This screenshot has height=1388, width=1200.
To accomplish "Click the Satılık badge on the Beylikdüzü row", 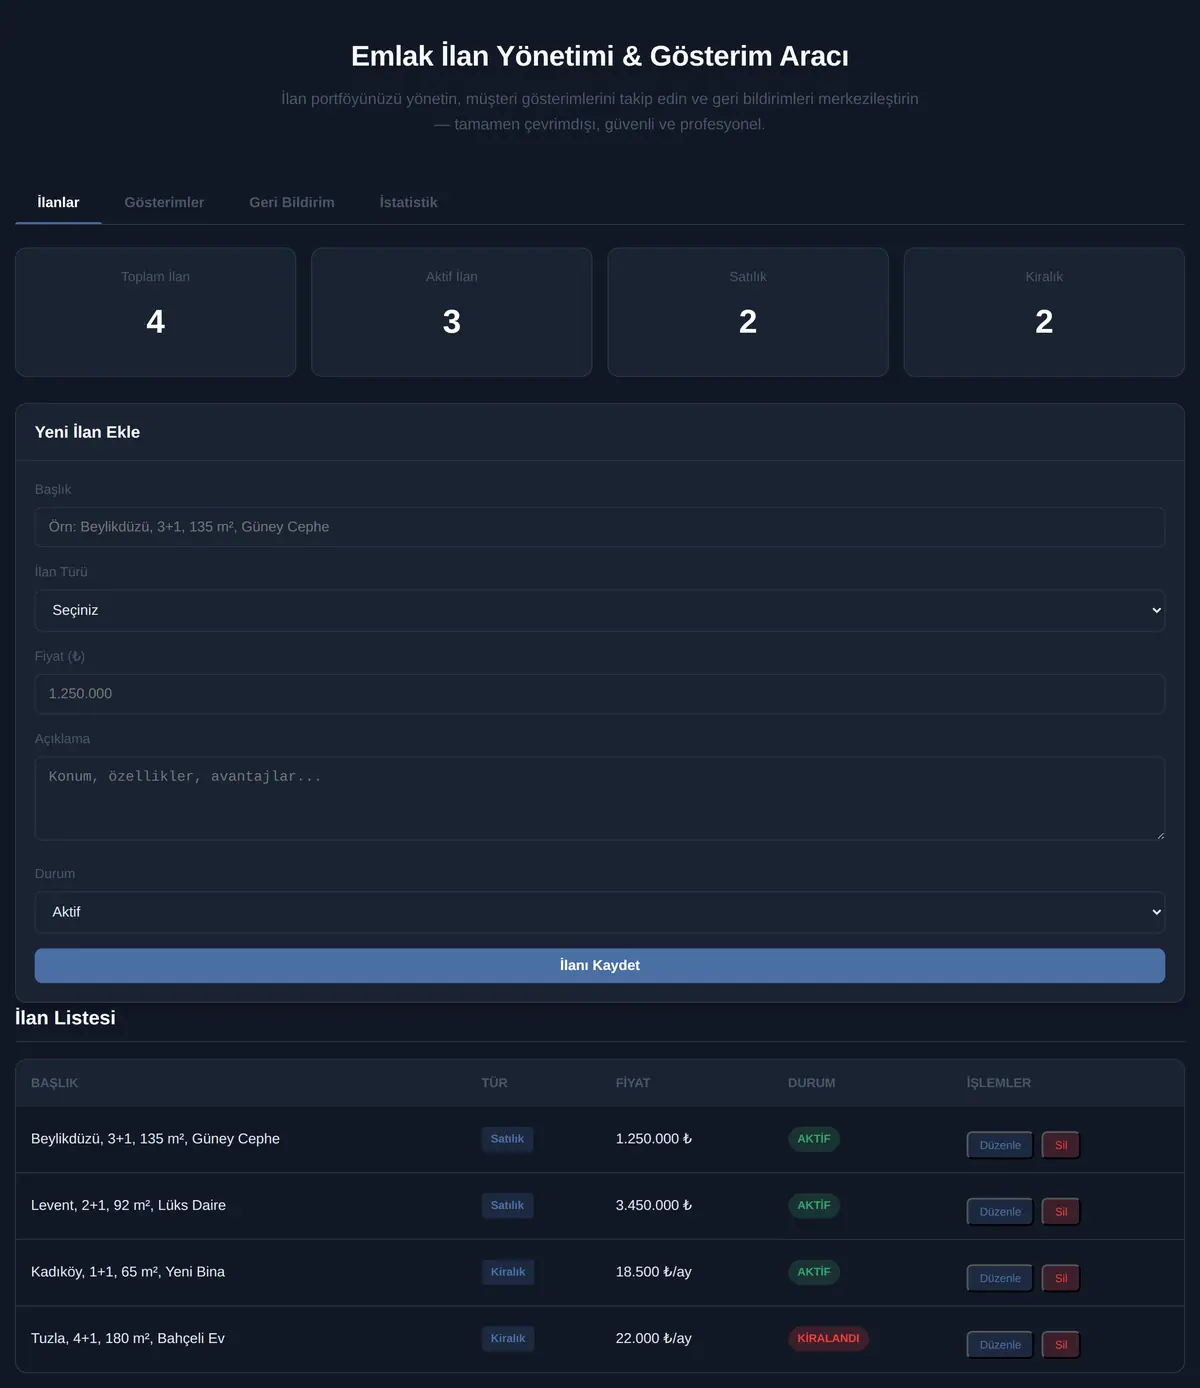I will click(507, 1139).
